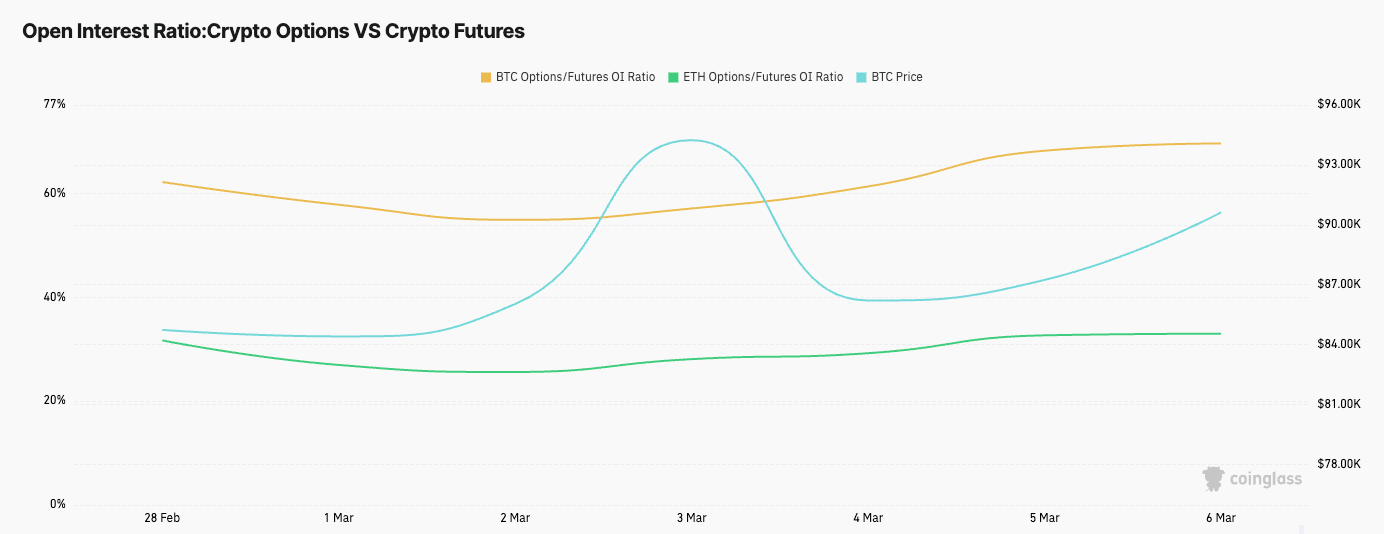Click the coinglass watermark text
The width and height of the screenshot is (1384, 534).
coord(1266,479)
